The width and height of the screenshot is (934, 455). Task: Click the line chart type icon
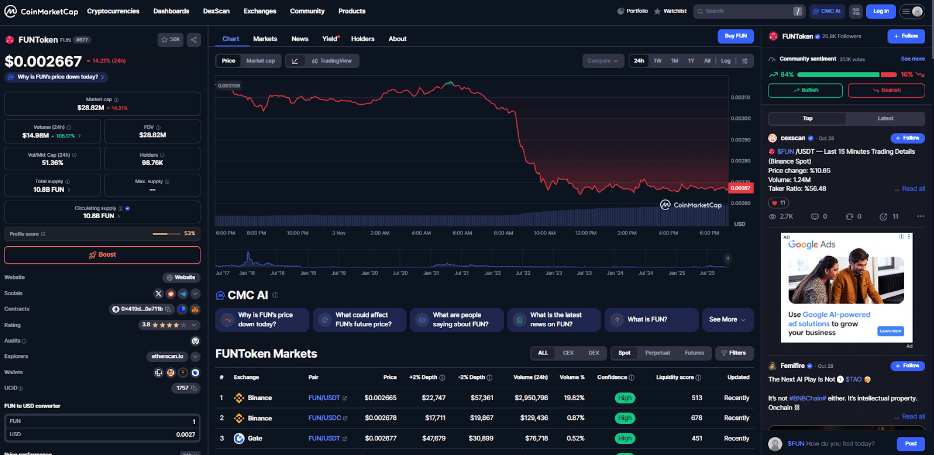click(296, 61)
